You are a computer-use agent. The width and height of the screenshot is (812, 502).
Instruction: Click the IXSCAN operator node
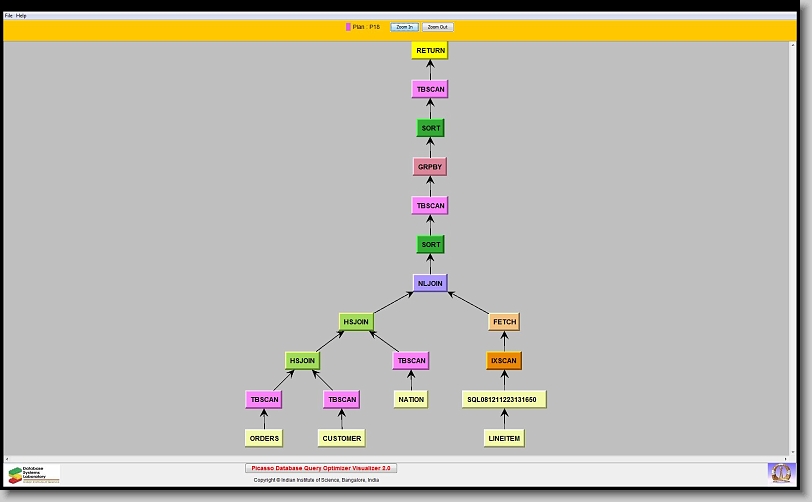click(504, 360)
